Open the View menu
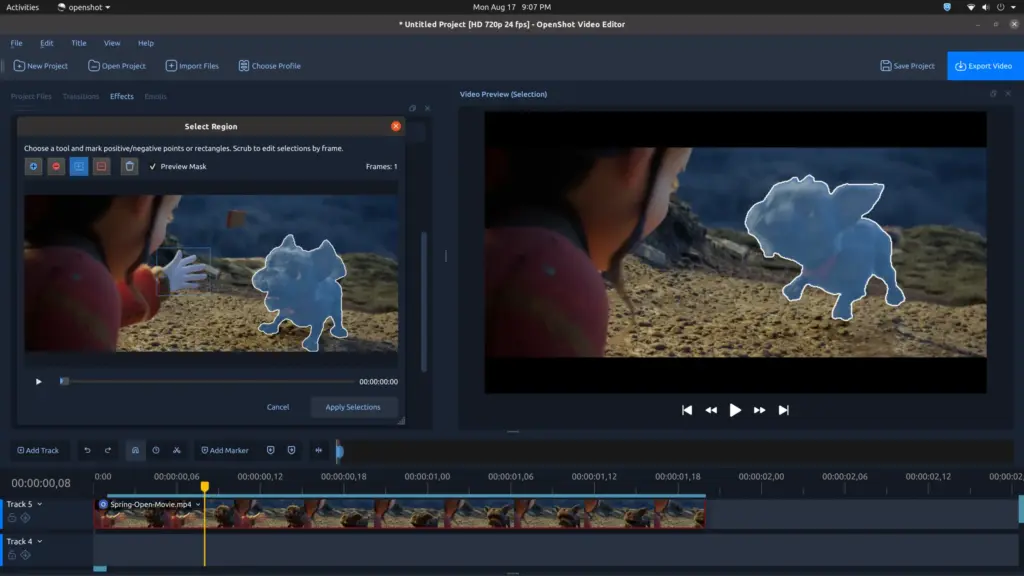The image size is (1024, 576). coord(112,43)
